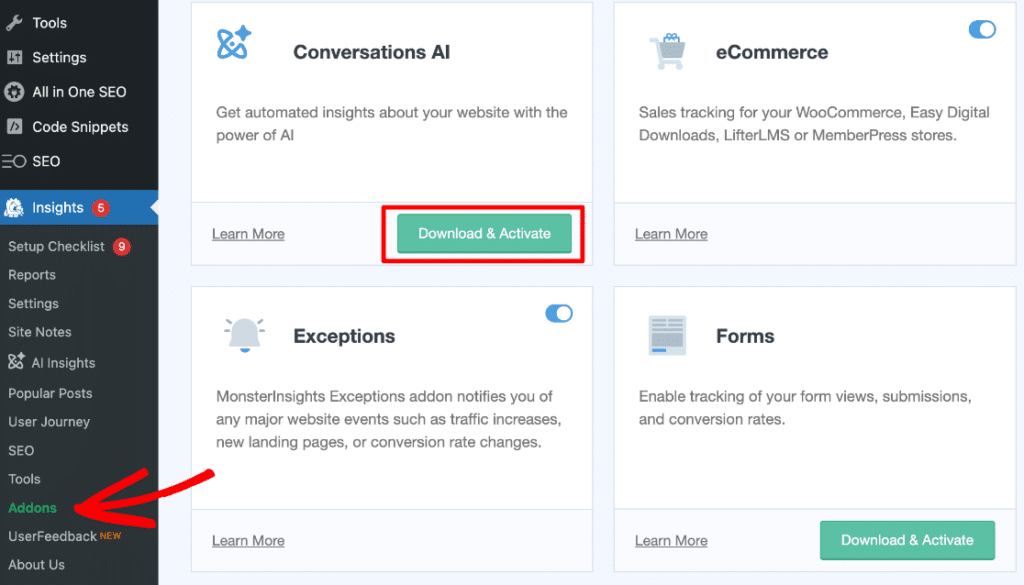Click the eCommerce shopping cart icon
The width and height of the screenshot is (1024, 585).
coord(666,51)
